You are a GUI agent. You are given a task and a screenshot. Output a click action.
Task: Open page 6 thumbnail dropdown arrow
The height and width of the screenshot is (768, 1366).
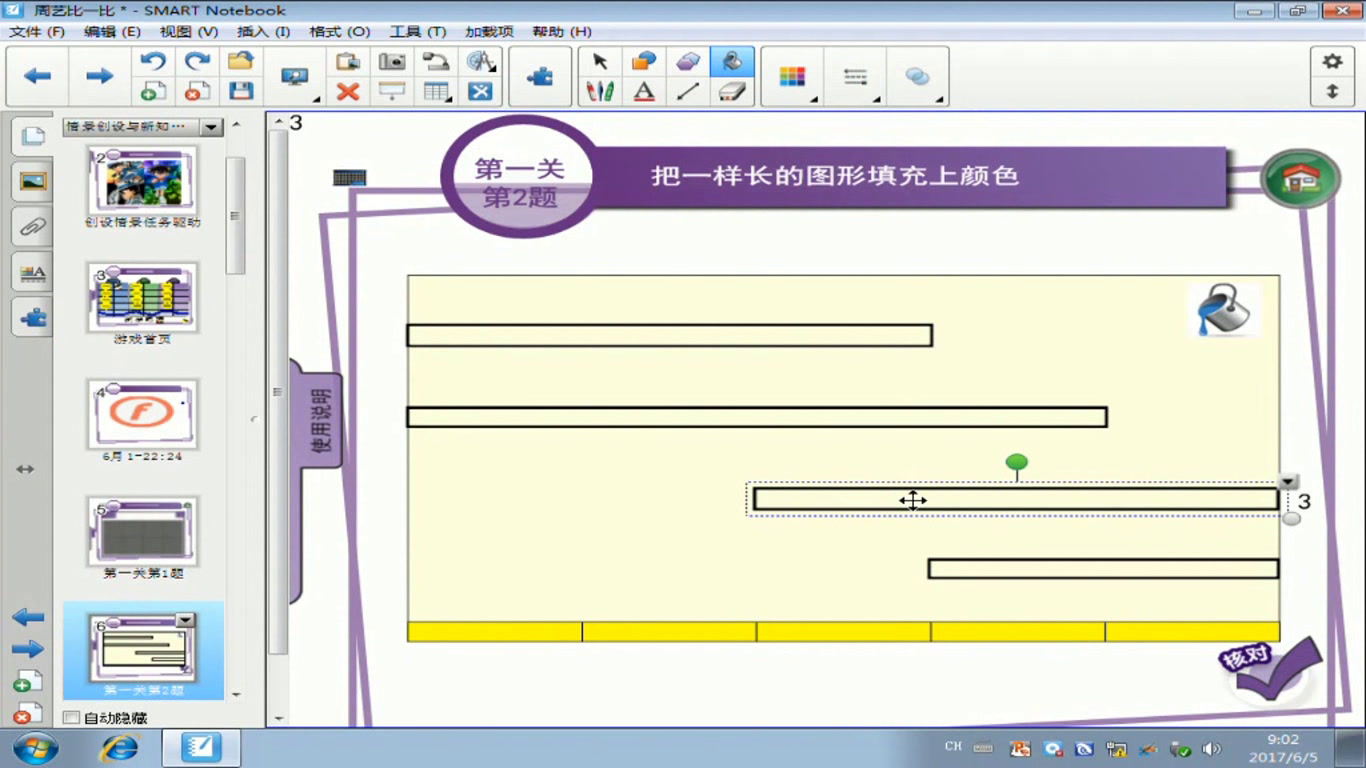pos(185,621)
